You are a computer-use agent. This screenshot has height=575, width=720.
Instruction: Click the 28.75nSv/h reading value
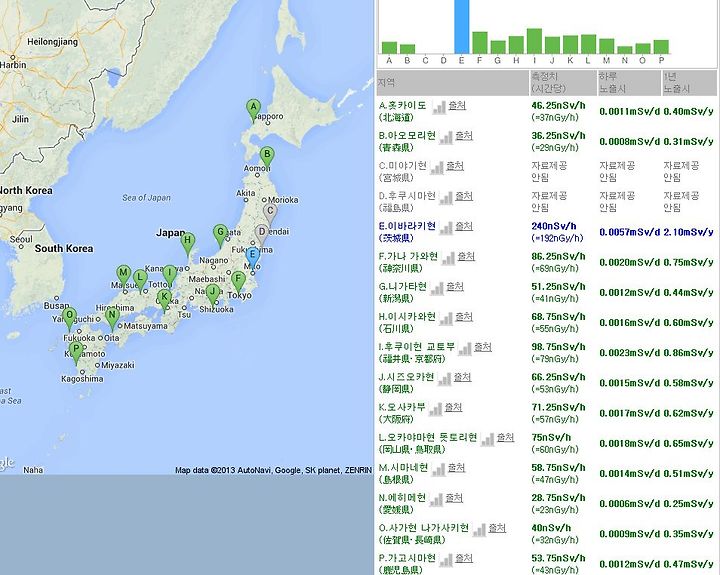[x=558, y=498]
